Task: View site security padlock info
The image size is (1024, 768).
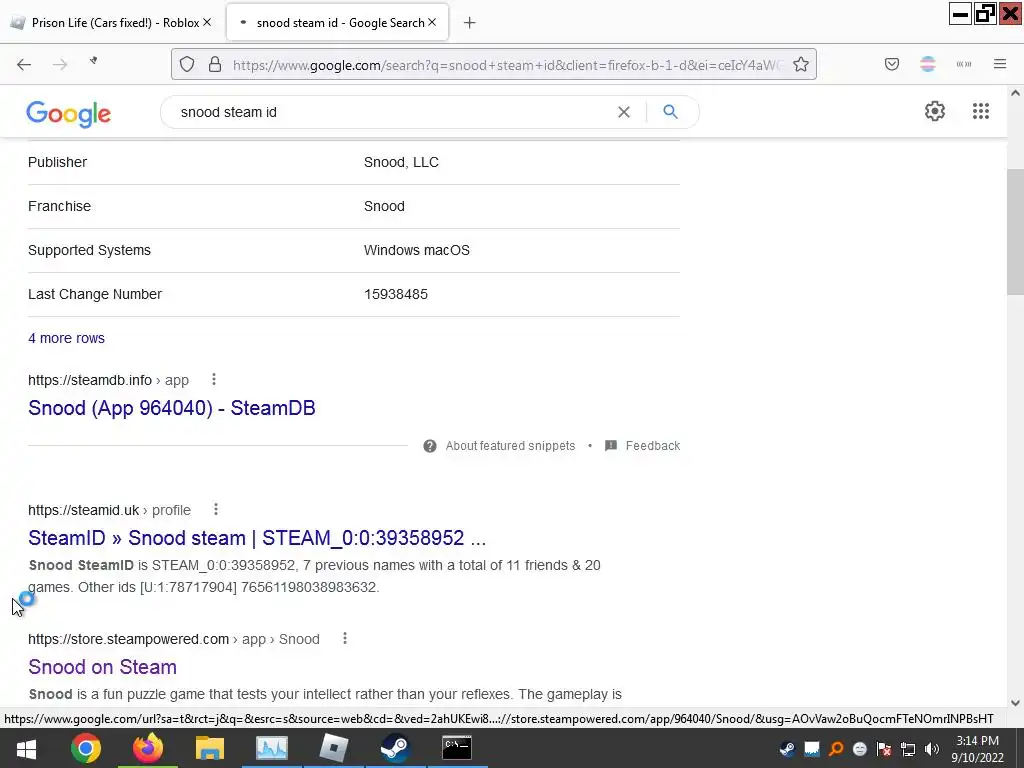Action: tap(215, 64)
